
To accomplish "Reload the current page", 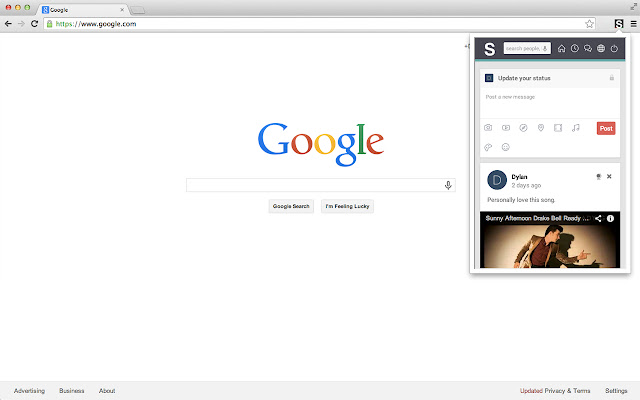I will [x=34, y=24].
